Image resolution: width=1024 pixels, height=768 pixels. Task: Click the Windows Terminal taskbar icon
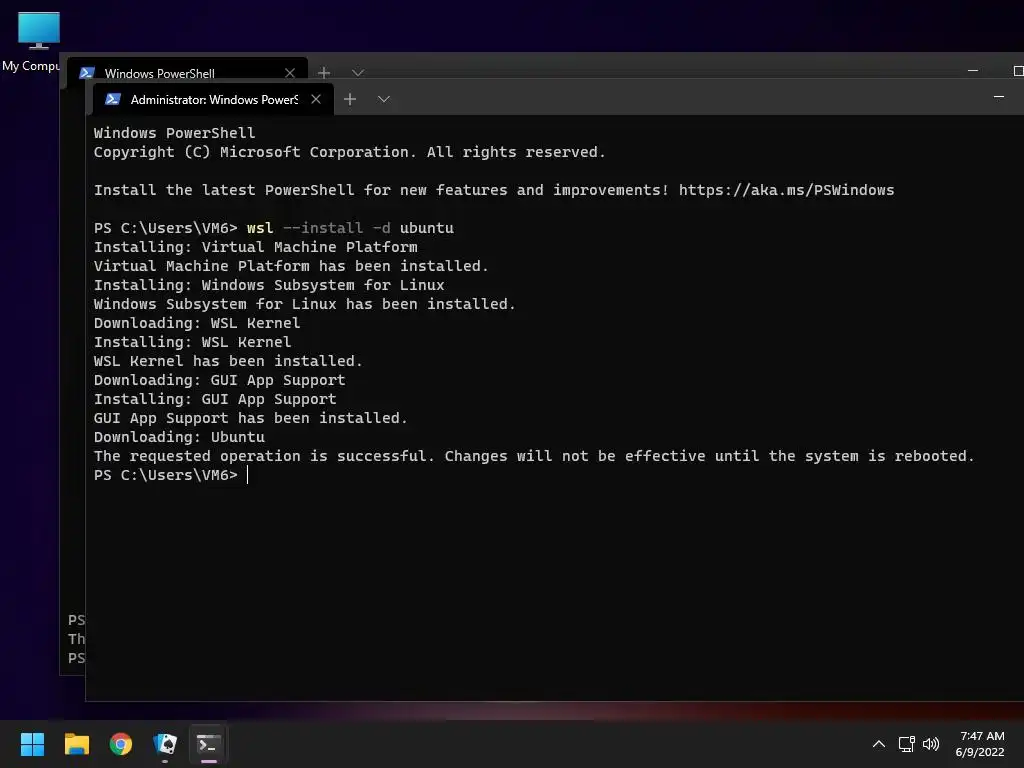pos(208,744)
